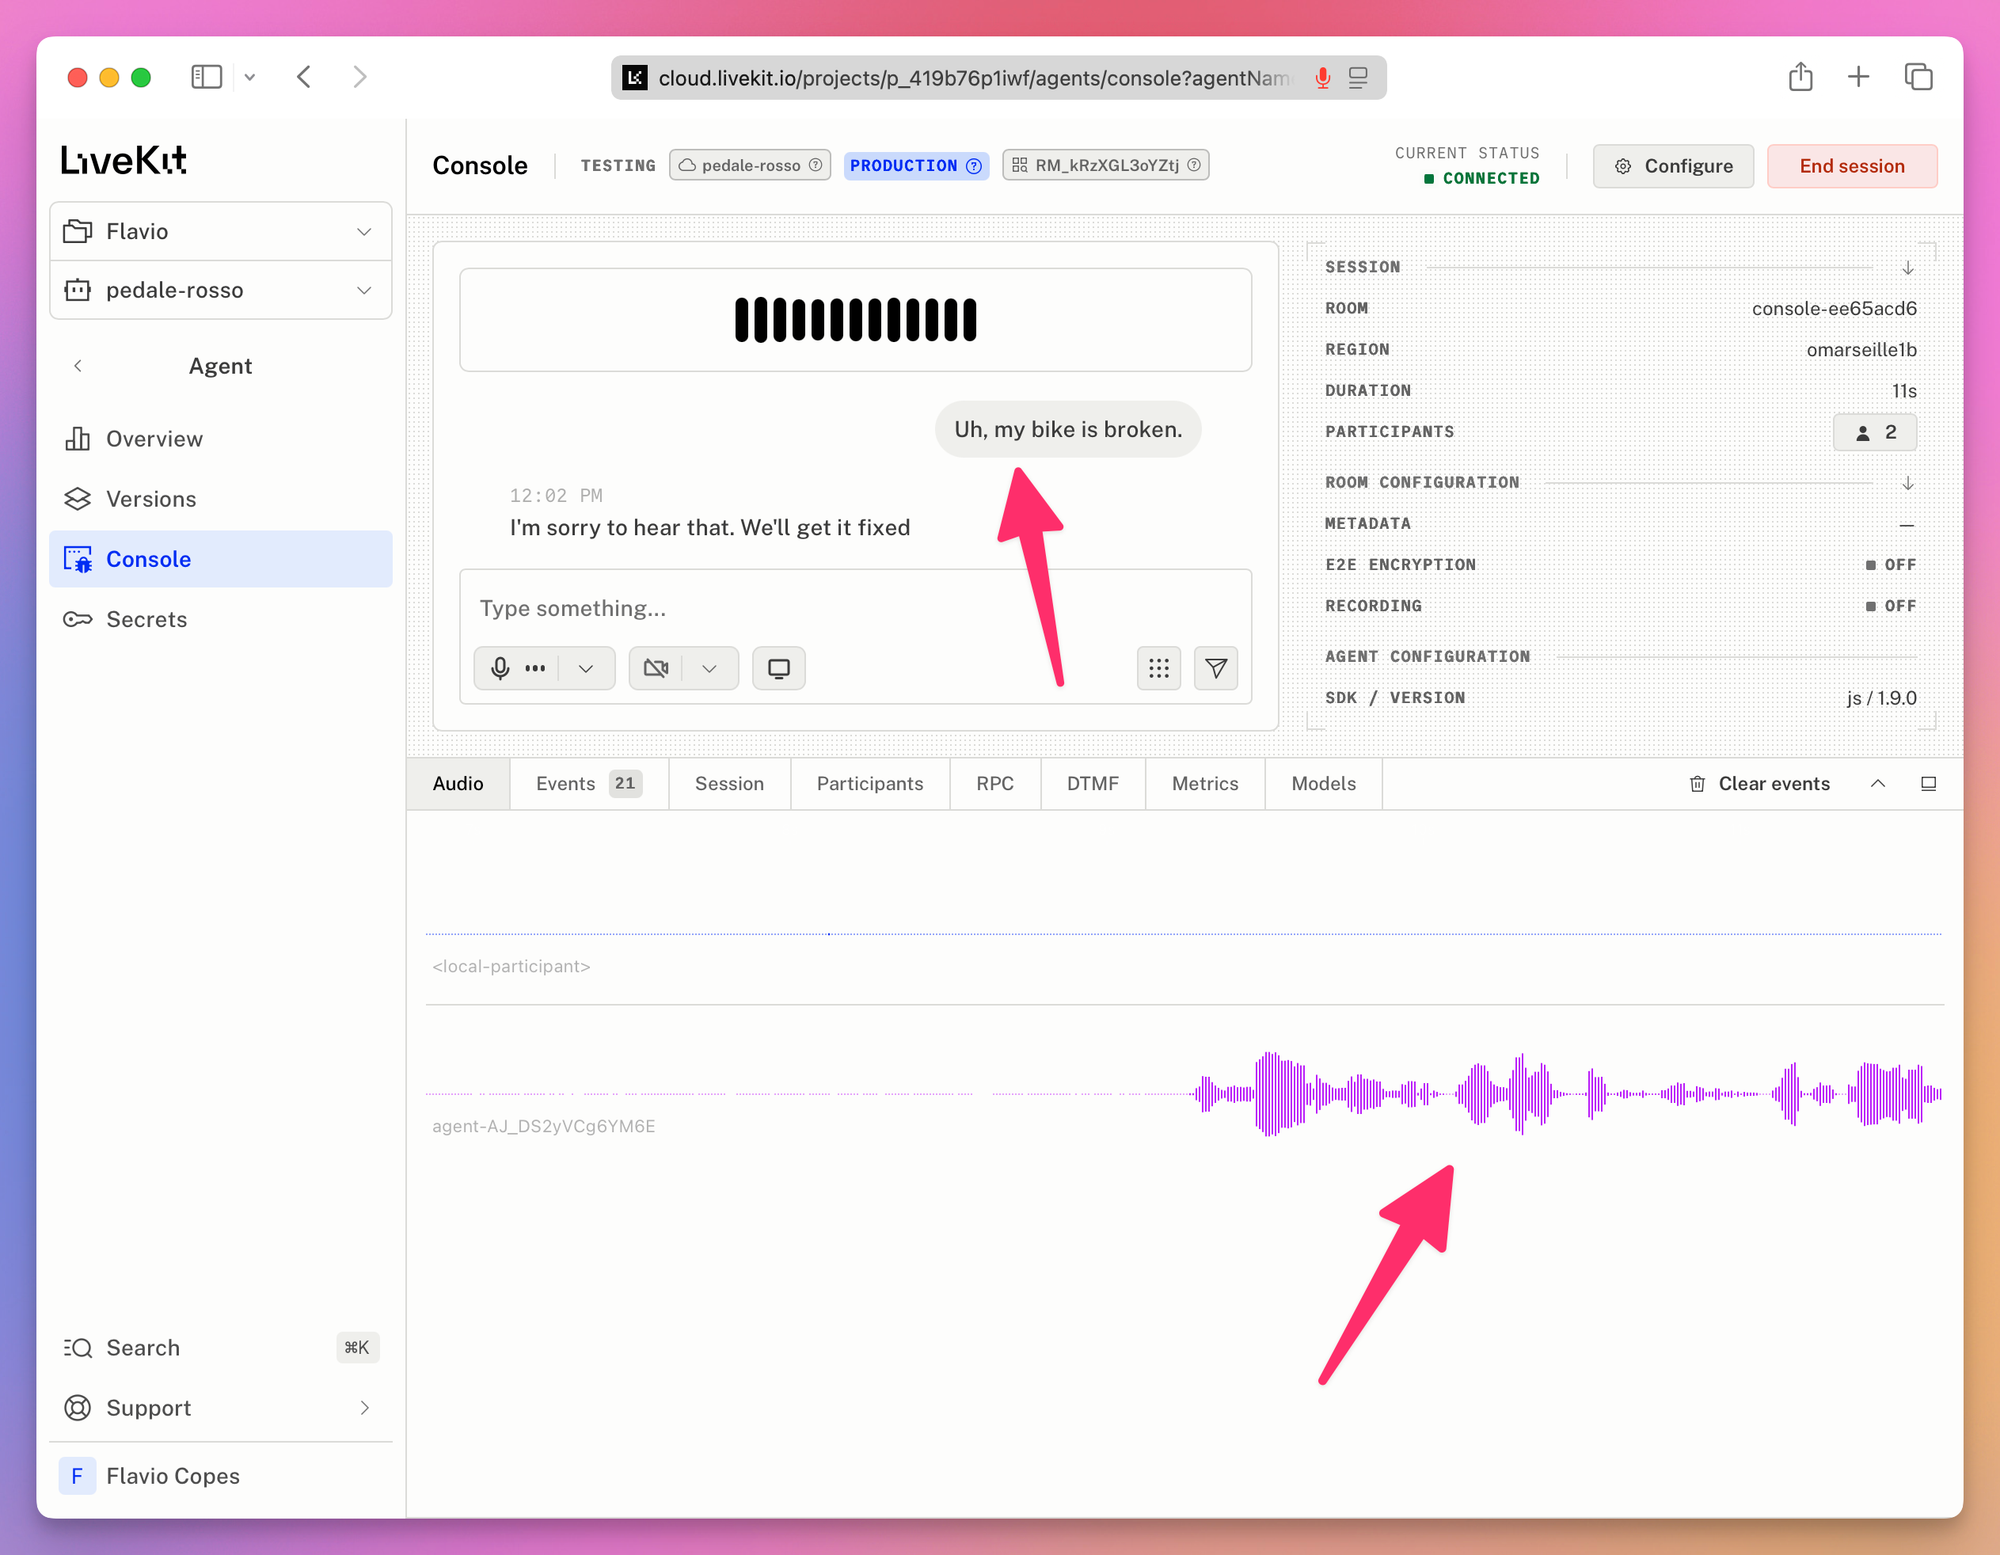Switch to the RPC tab
Image resolution: width=2000 pixels, height=1555 pixels.
[x=995, y=784]
